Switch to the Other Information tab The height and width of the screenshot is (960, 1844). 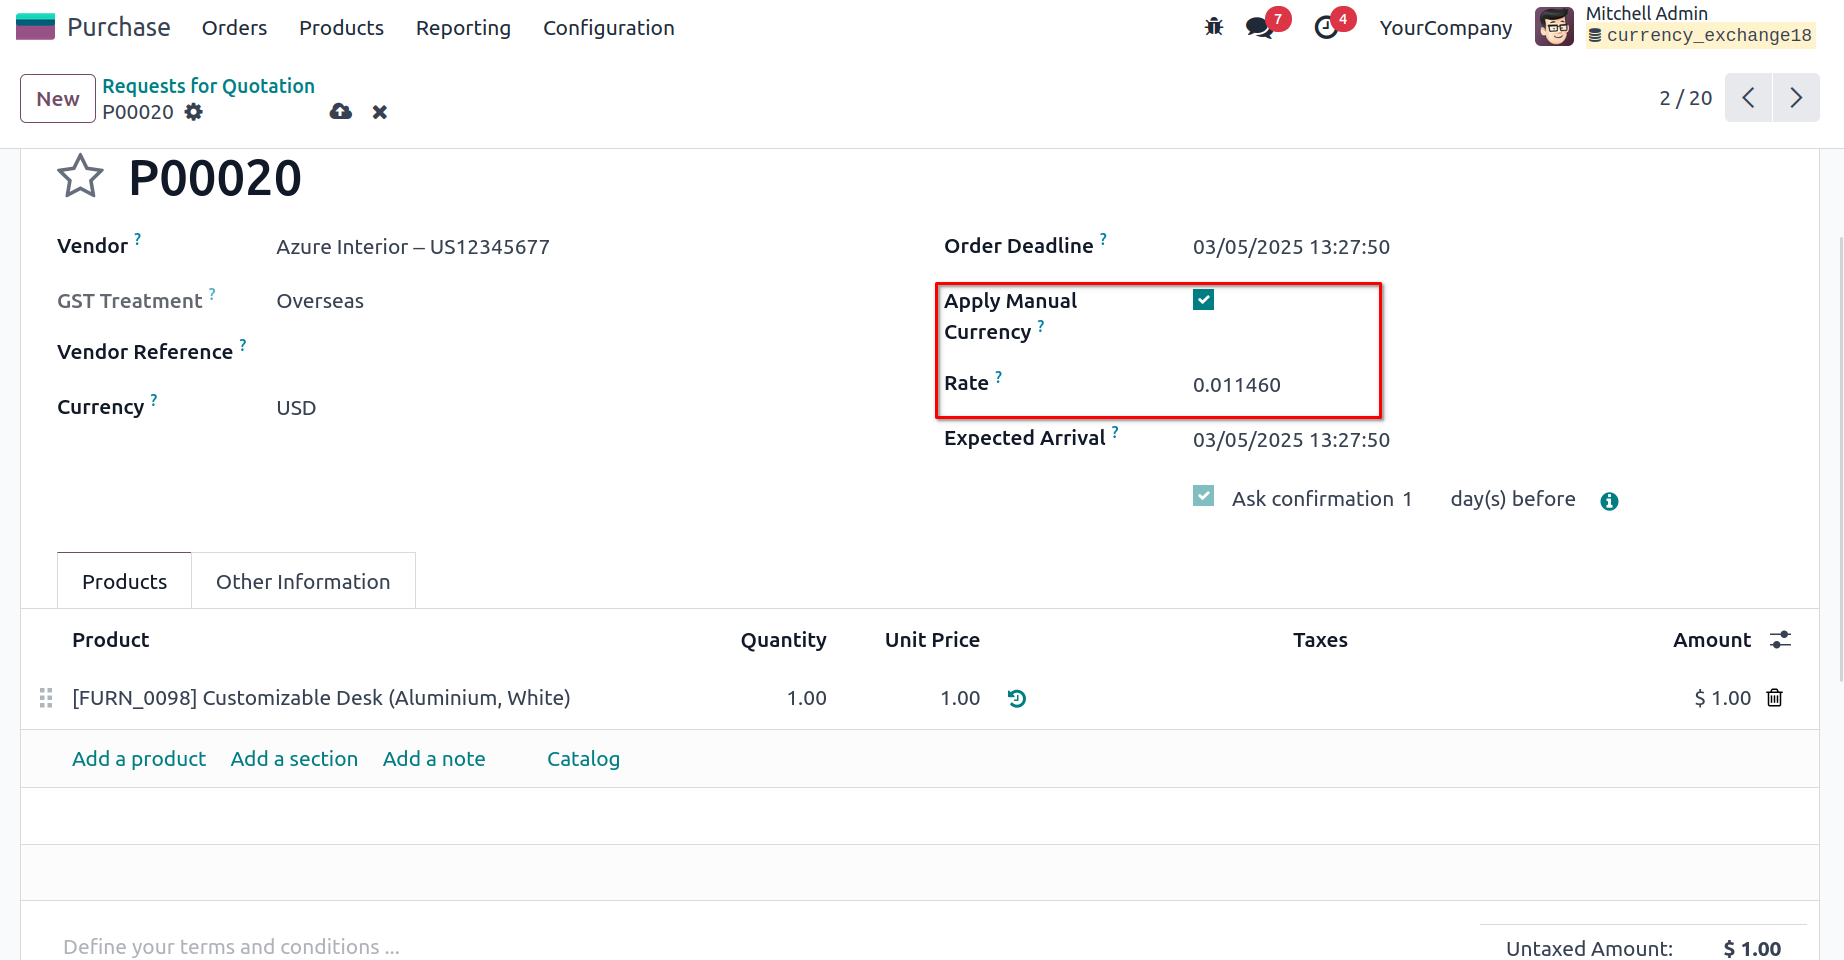[x=303, y=582]
